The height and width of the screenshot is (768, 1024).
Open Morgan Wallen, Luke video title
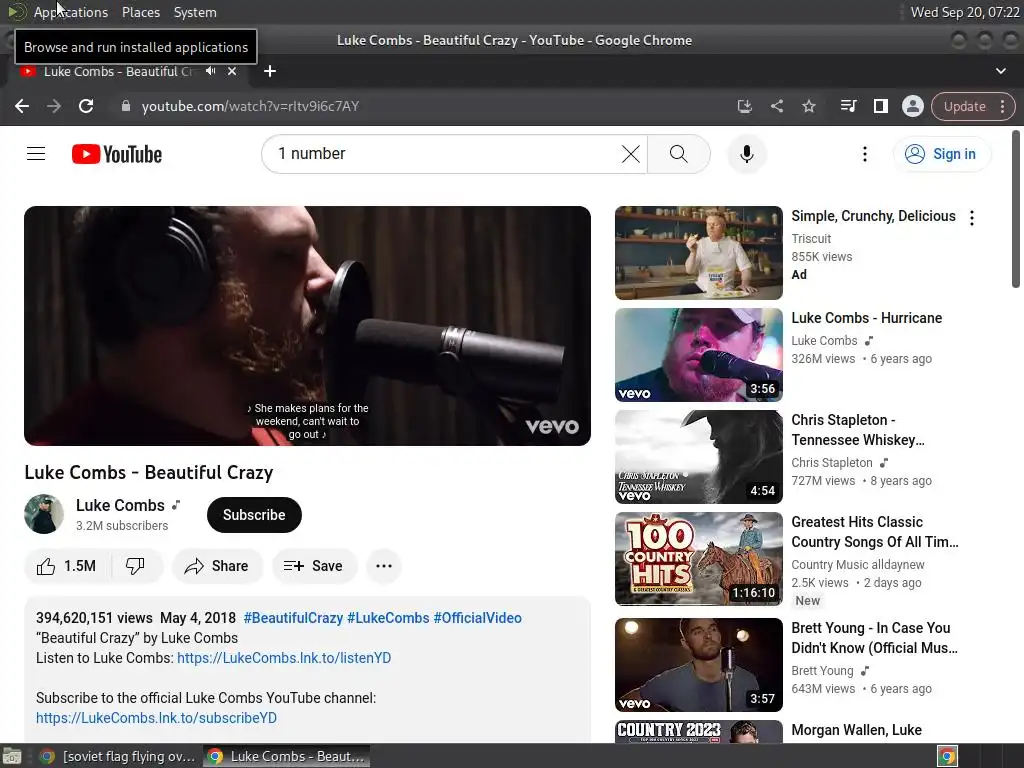pos(856,730)
